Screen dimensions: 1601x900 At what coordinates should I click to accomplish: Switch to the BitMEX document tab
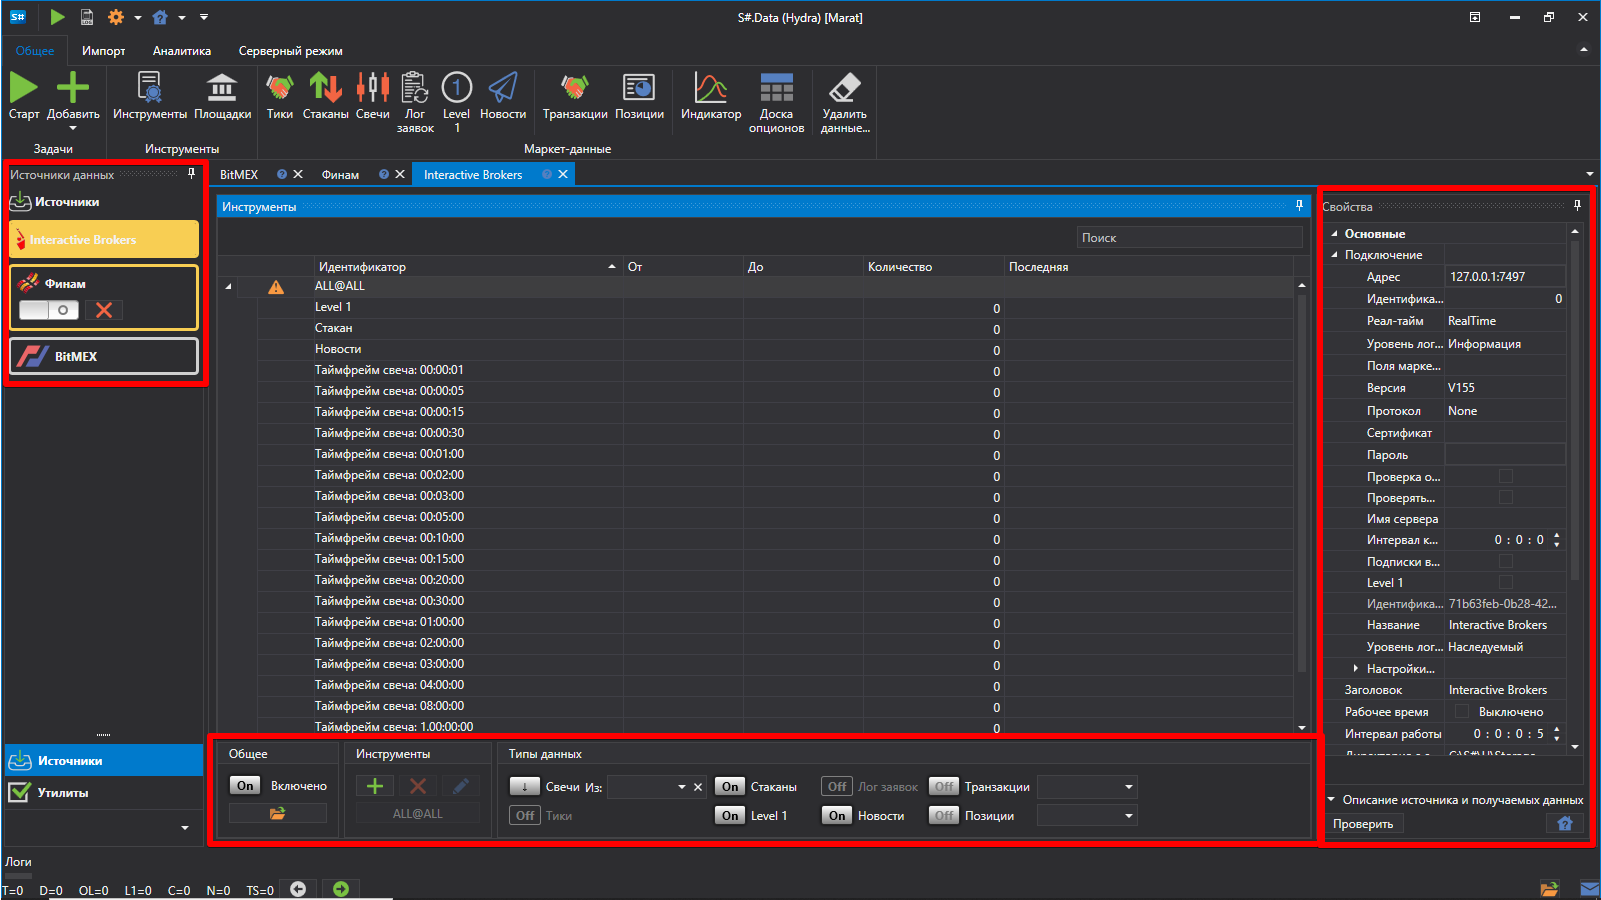[239, 174]
